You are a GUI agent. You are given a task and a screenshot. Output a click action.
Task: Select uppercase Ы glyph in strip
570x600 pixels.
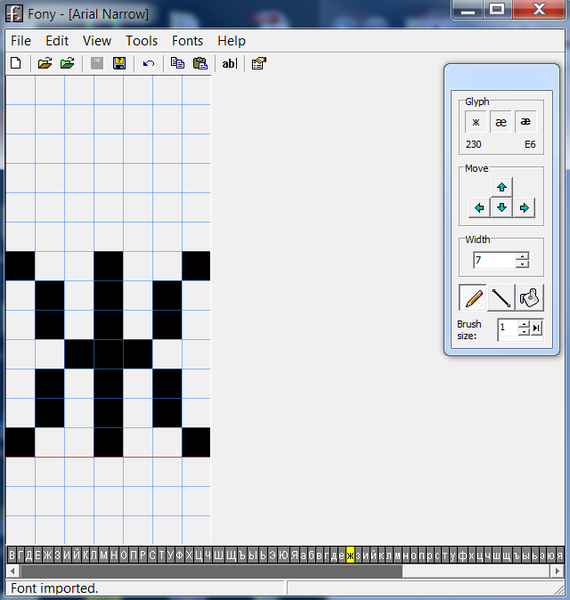252,555
